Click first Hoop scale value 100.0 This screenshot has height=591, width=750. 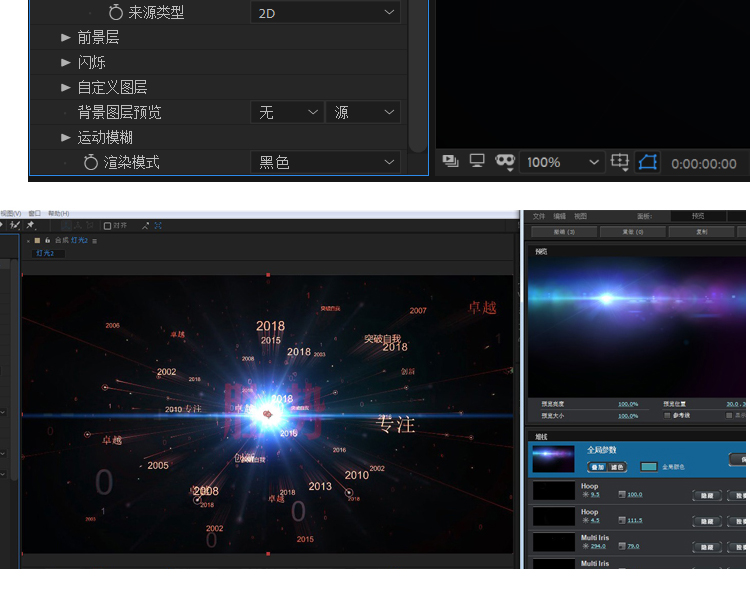[635, 494]
